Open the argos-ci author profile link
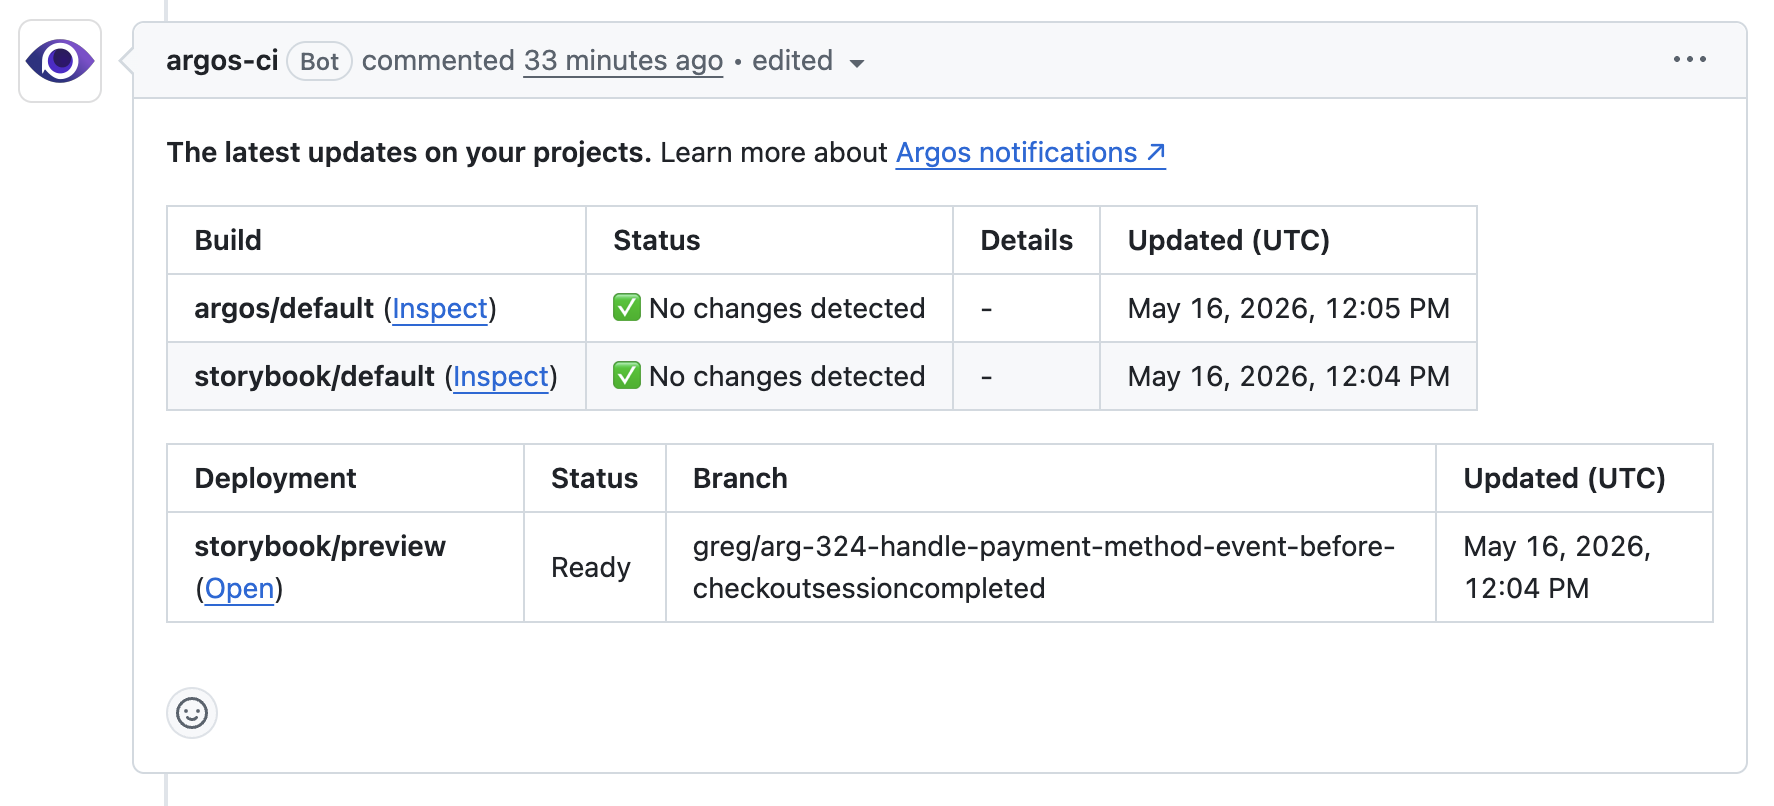The width and height of the screenshot is (1774, 806). coord(222,61)
